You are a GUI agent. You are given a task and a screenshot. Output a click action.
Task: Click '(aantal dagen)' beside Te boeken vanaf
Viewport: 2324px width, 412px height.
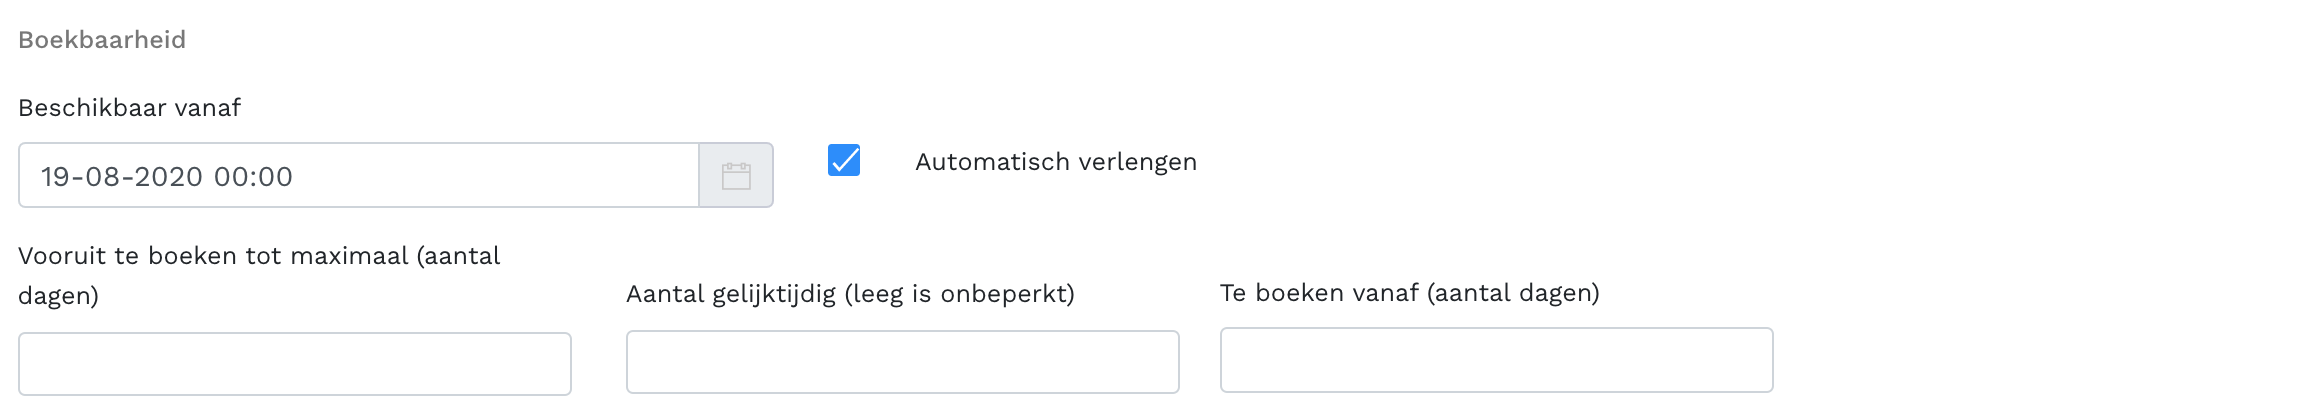pyautogui.click(x=1513, y=293)
